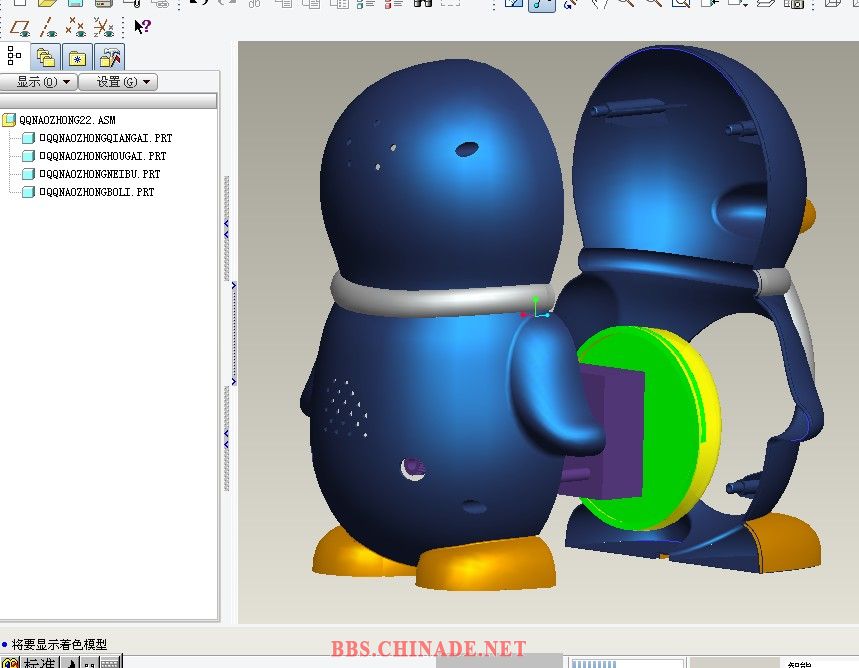Click the part icon beside QQNAOZHONGNEIBU.PRT
Screen dimensions: 859x668
(28, 174)
